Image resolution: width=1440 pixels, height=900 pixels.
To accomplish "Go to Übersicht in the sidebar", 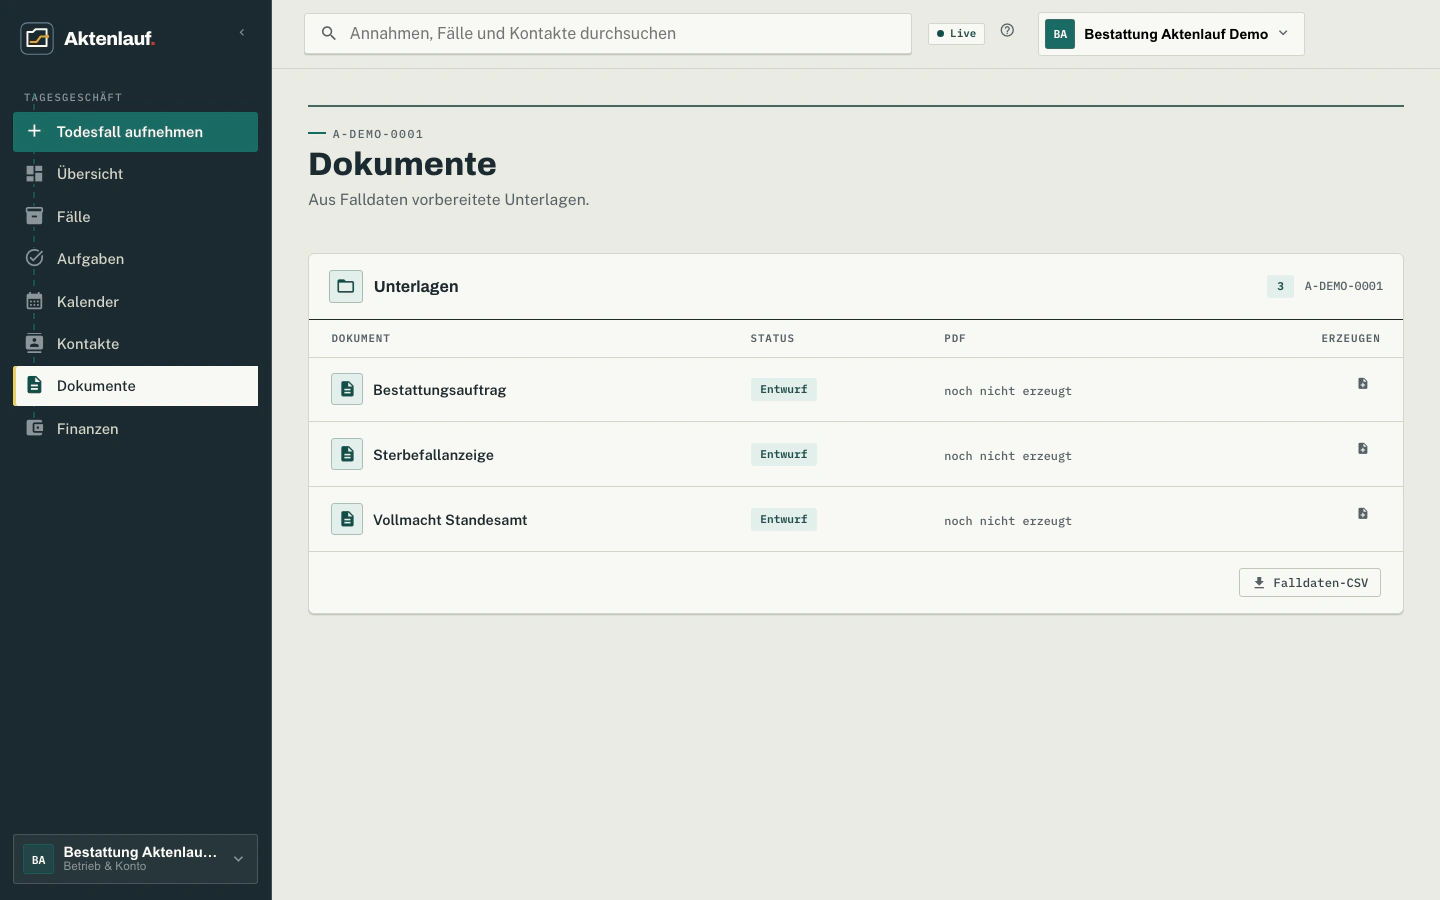I will coord(135,174).
